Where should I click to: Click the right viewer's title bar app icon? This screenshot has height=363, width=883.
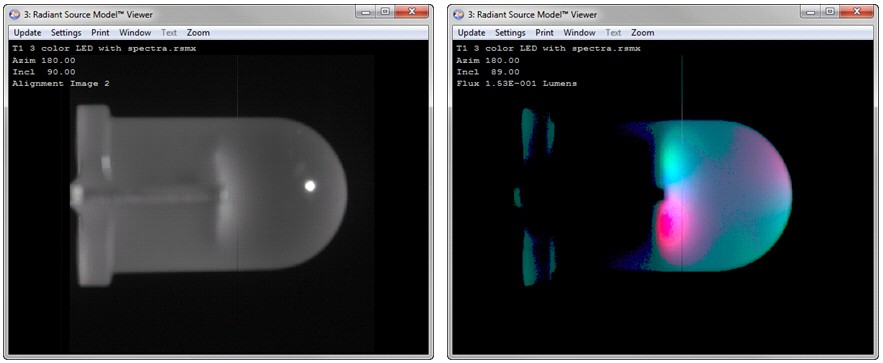[x=459, y=14]
